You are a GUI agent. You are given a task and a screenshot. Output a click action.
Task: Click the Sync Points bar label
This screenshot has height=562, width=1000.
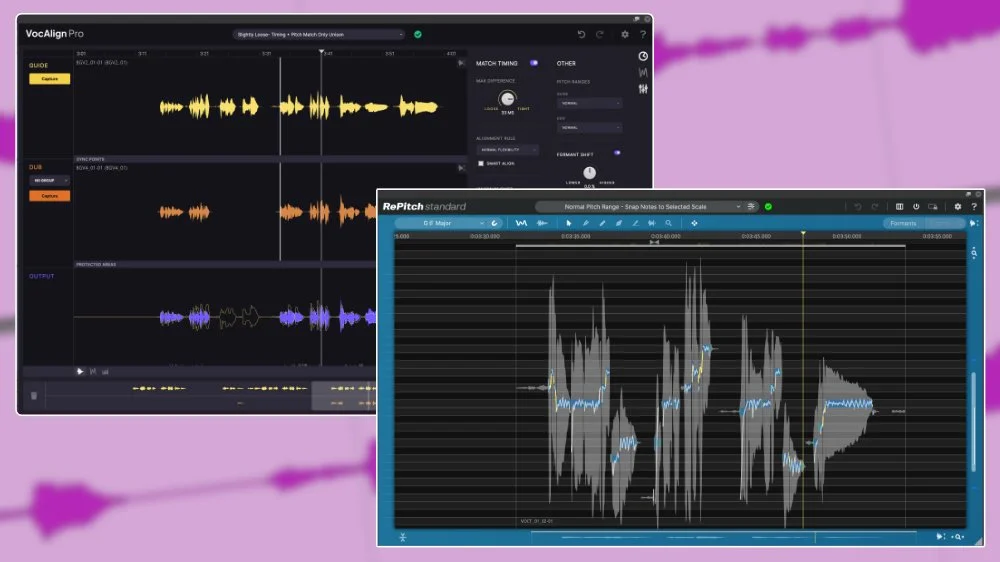click(90, 159)
